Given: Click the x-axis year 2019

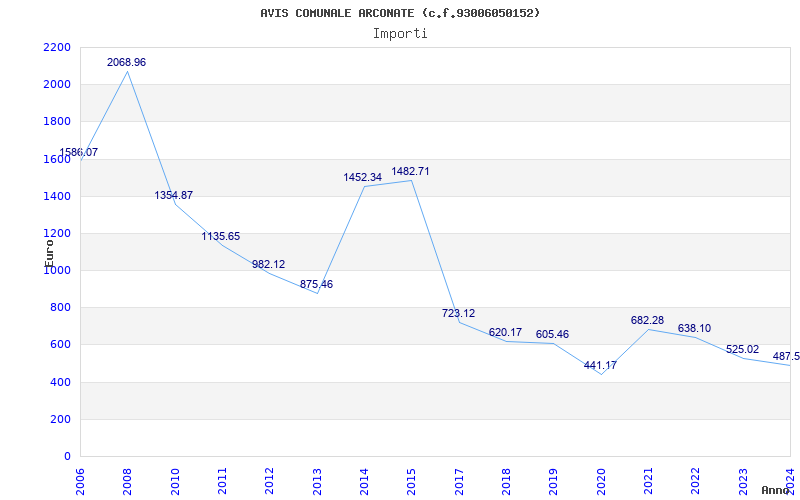Looking at the screenshot, I should pos(554,481).
